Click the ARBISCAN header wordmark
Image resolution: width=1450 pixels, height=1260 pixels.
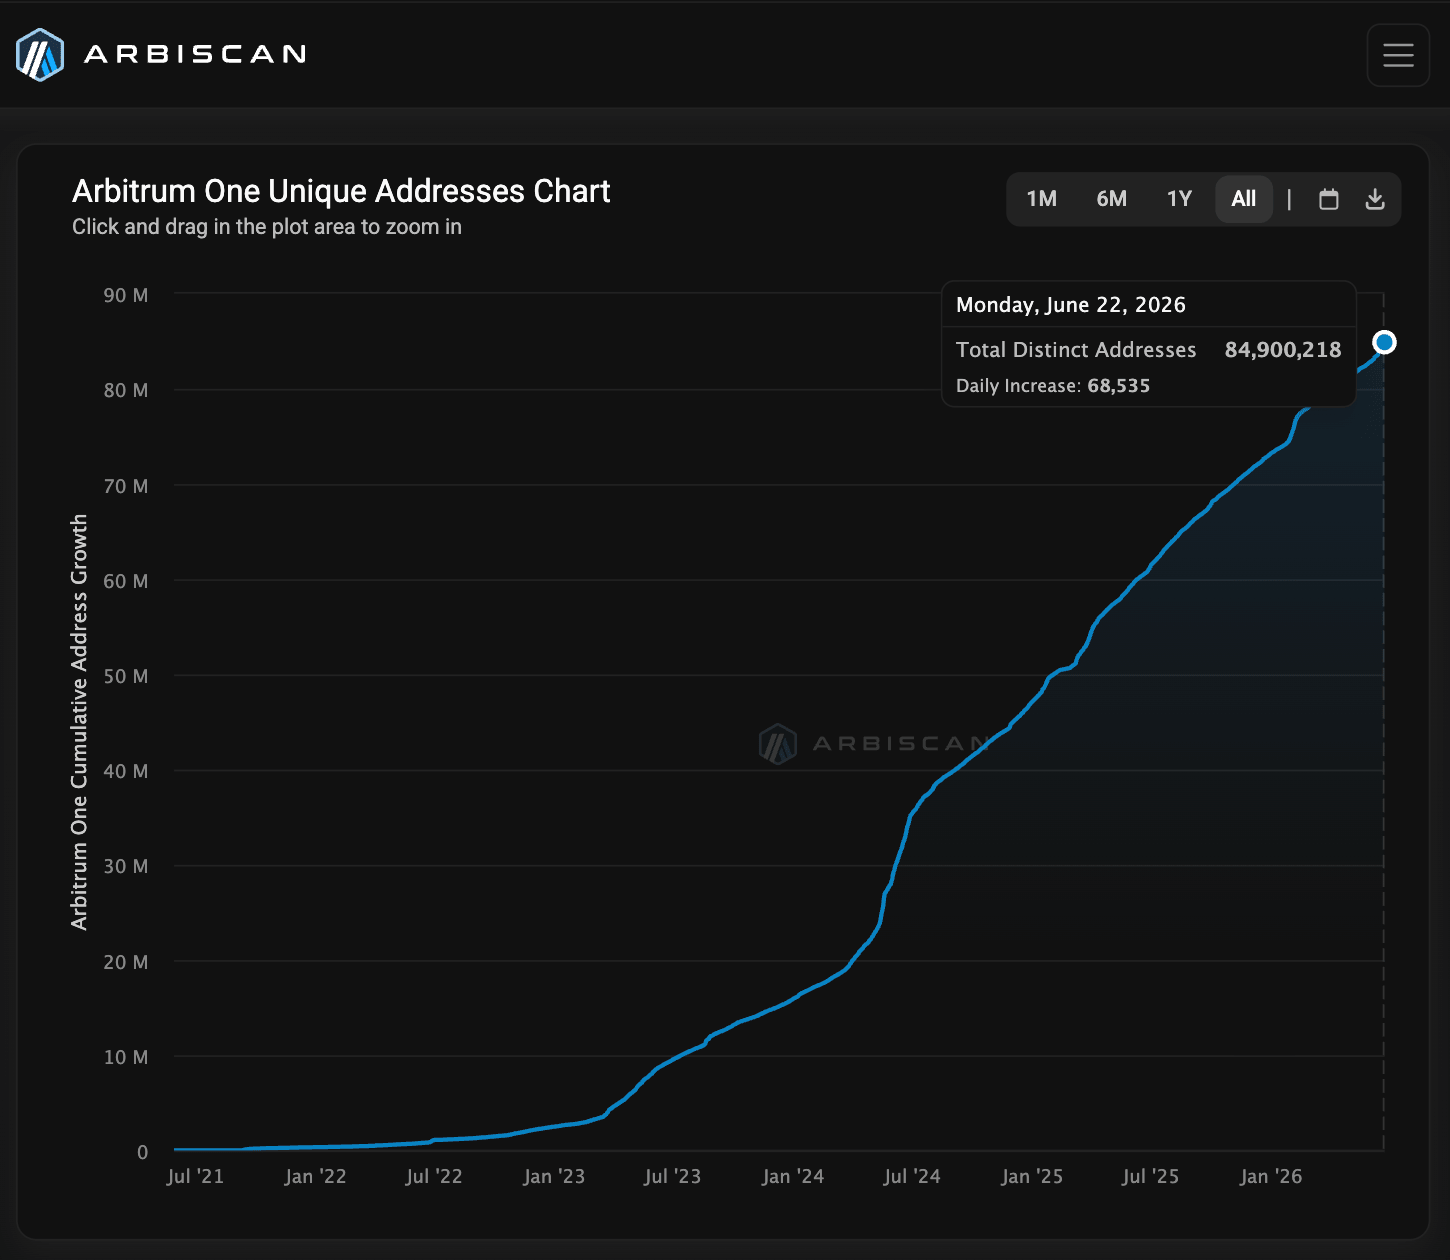(x=195, y=55)
